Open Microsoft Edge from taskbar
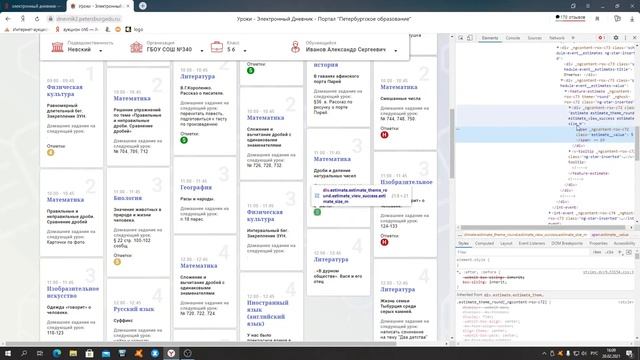This screenshot has width=640, height=360. pos(57,353)
